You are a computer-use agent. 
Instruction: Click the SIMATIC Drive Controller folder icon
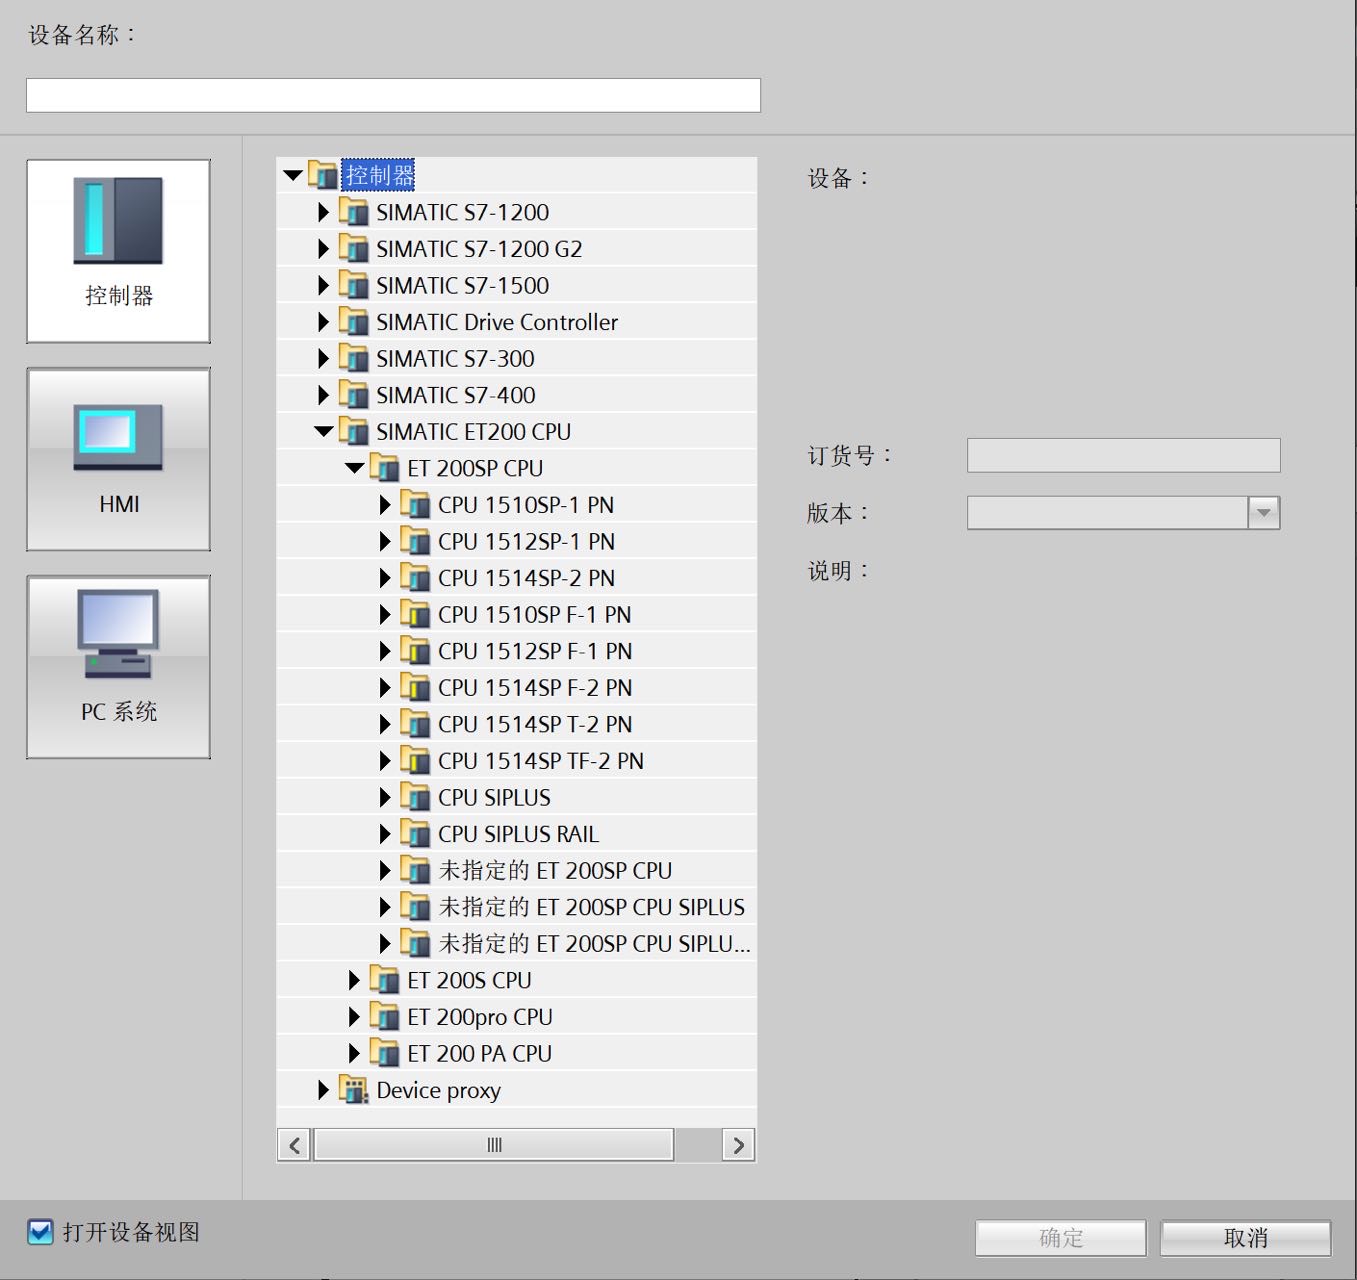354,322
